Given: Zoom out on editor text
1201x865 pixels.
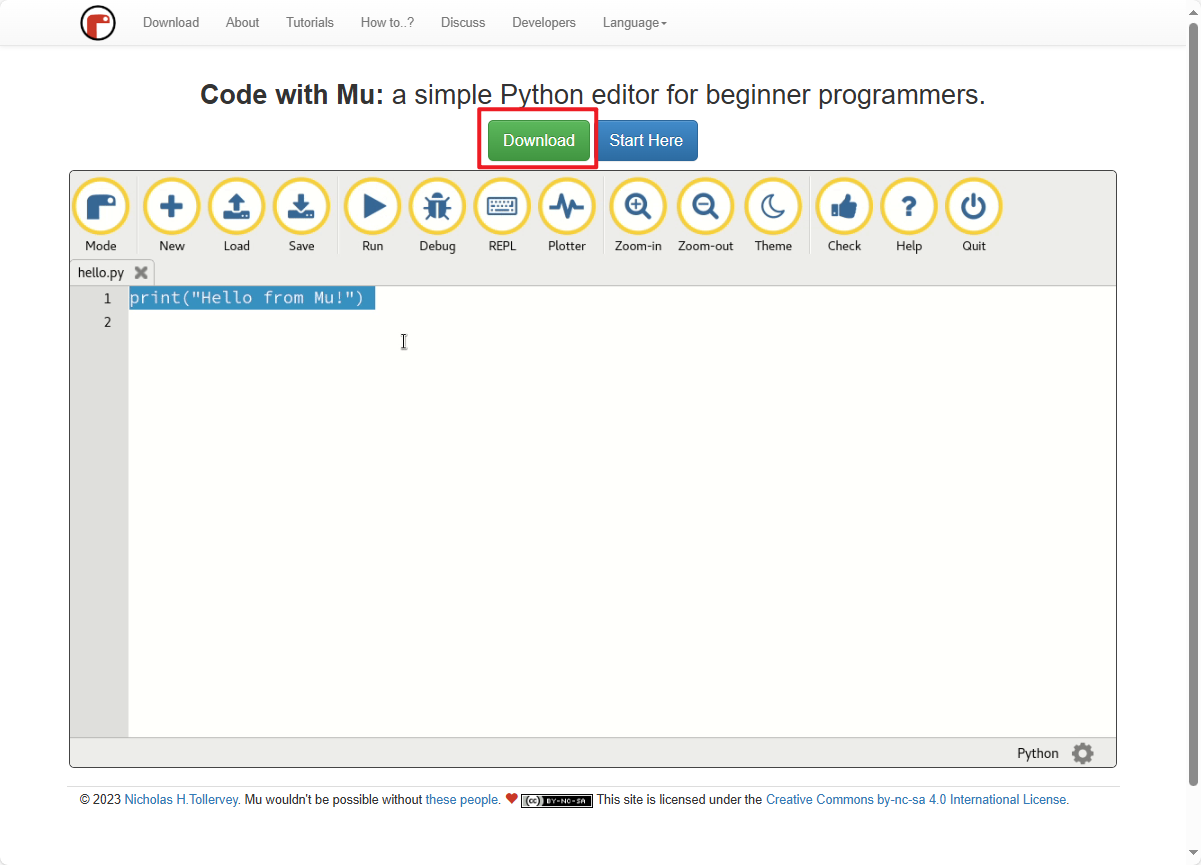Looking at the screenshot, I should 705,207.
